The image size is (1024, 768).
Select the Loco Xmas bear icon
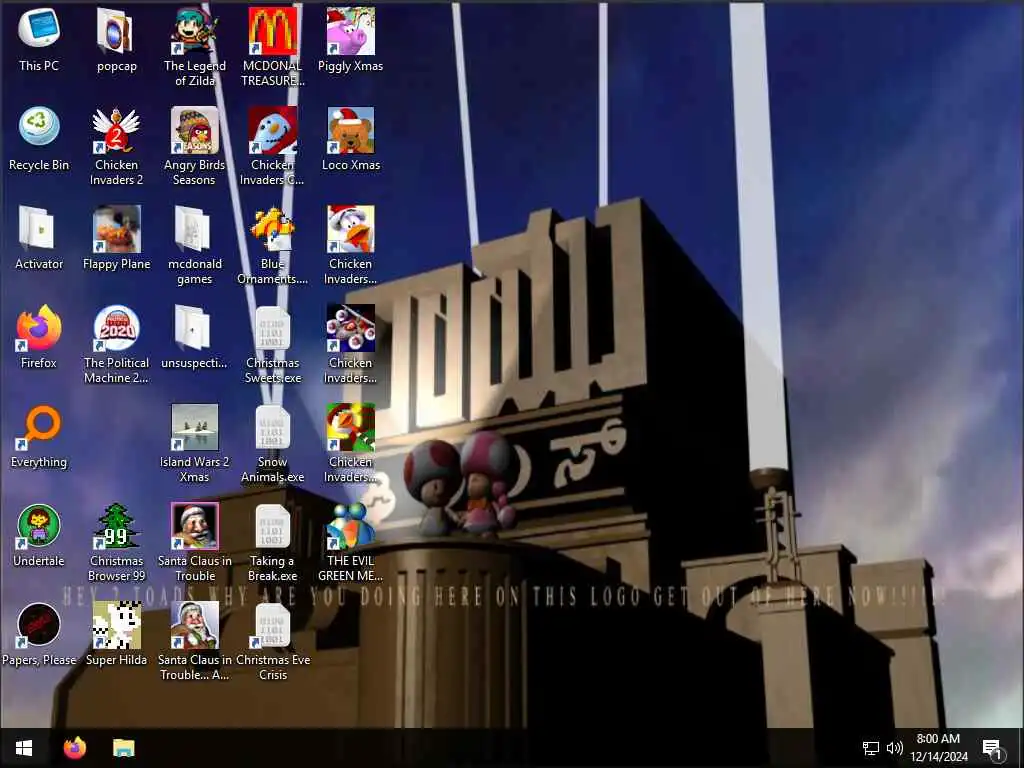pos(351,129)
